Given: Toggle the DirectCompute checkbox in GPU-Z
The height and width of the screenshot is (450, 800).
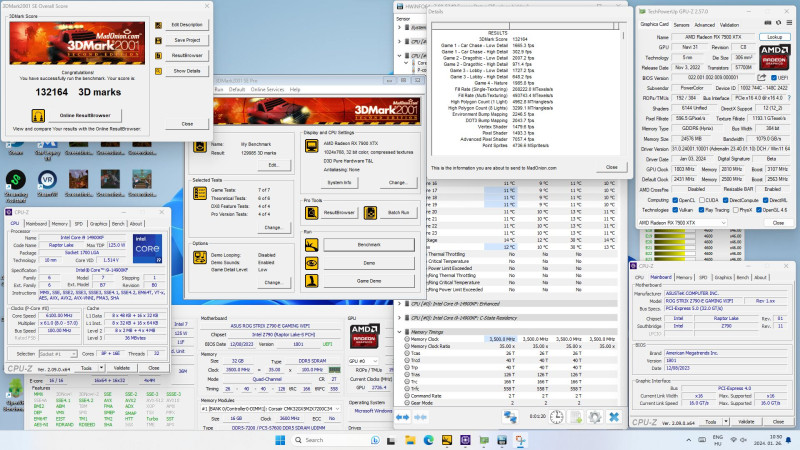Looking at the screenshot, I should 726,200.
